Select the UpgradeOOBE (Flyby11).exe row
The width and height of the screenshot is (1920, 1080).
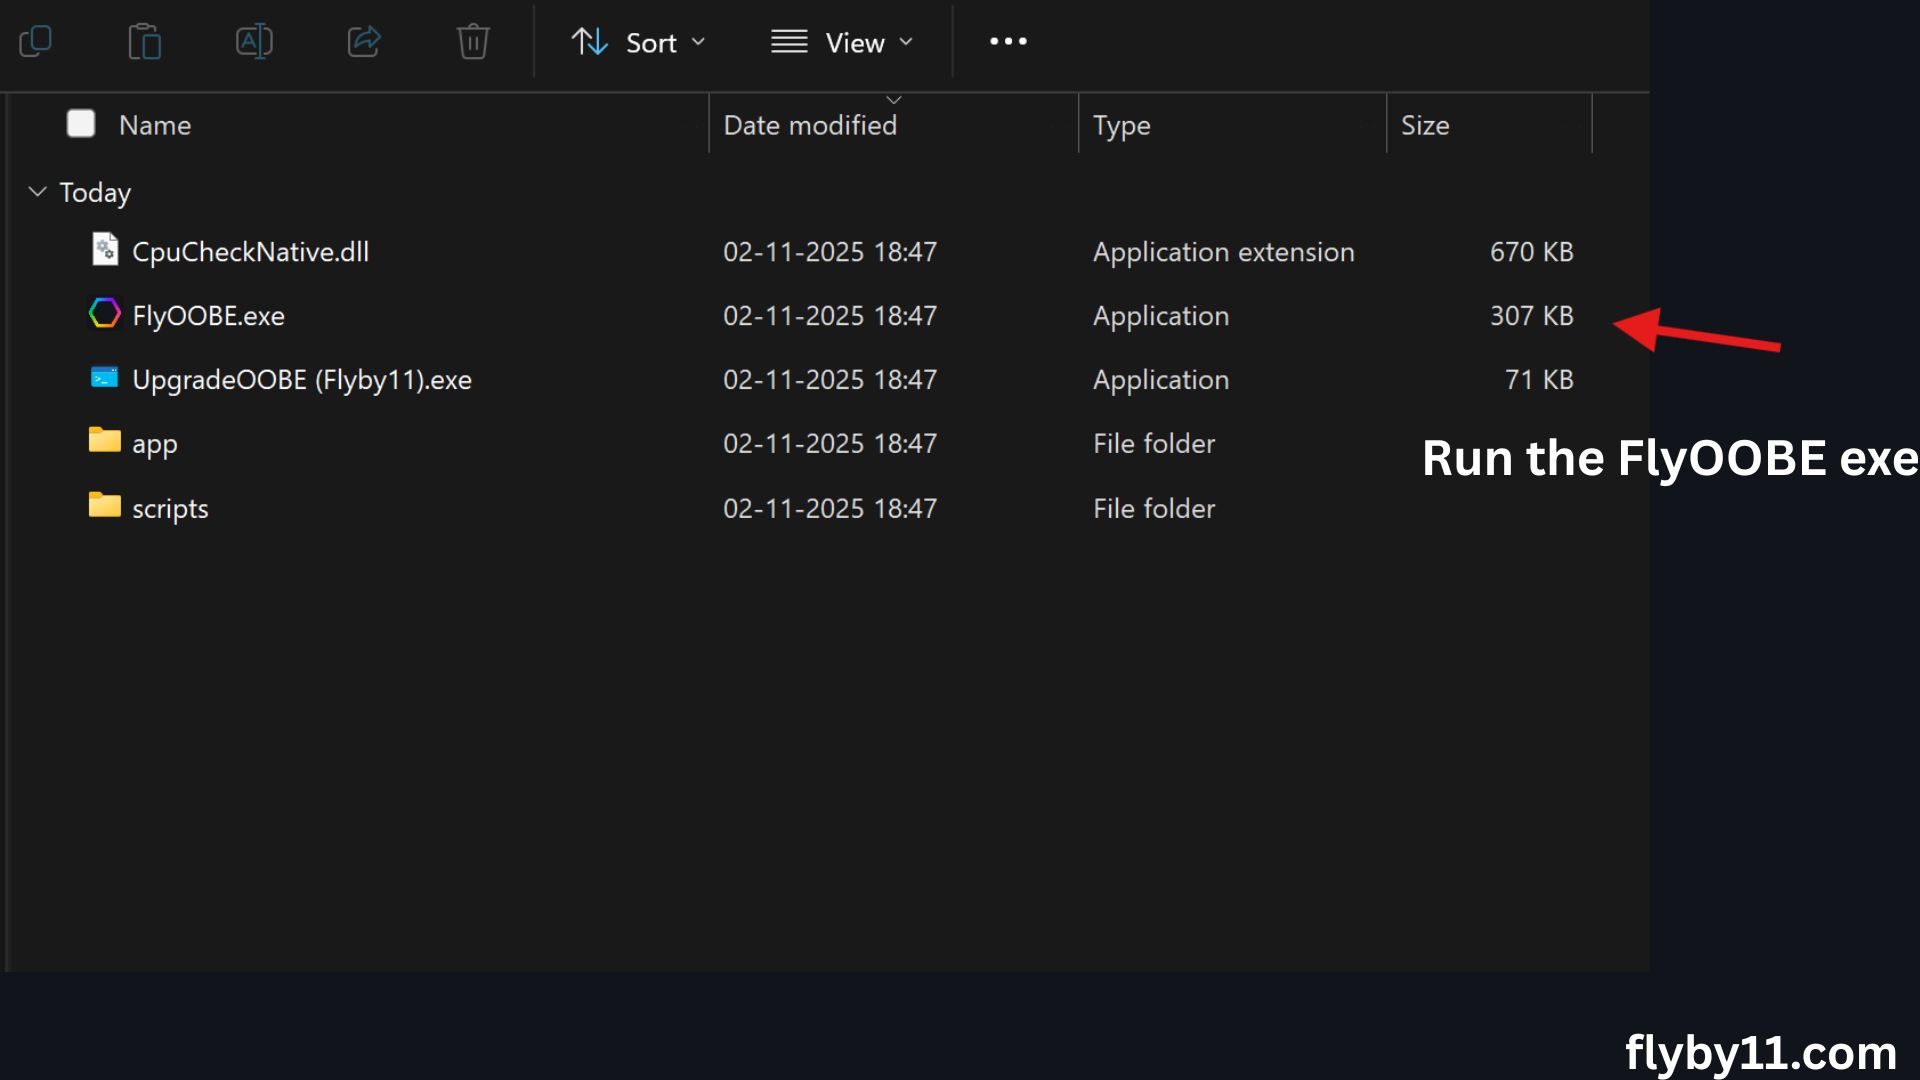click(x=302, y=379)
